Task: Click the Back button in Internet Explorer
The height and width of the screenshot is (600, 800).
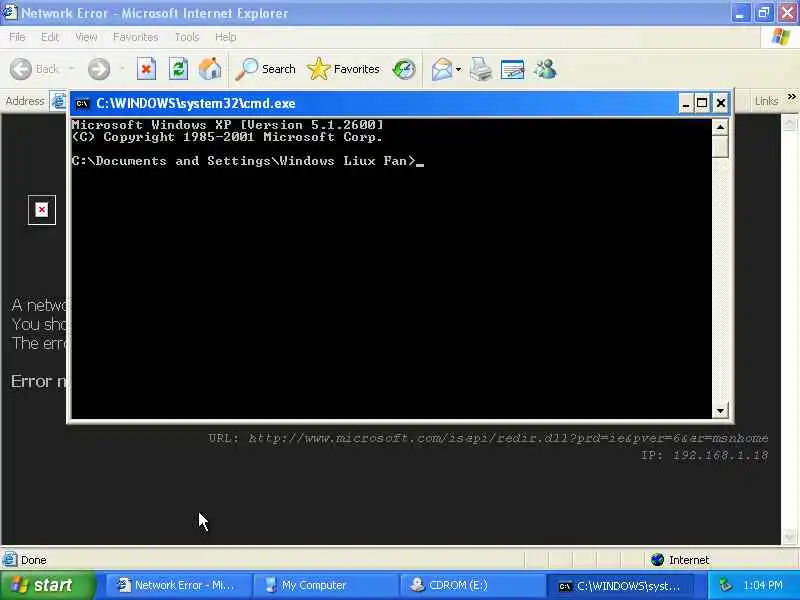Action: pos(34,69)
